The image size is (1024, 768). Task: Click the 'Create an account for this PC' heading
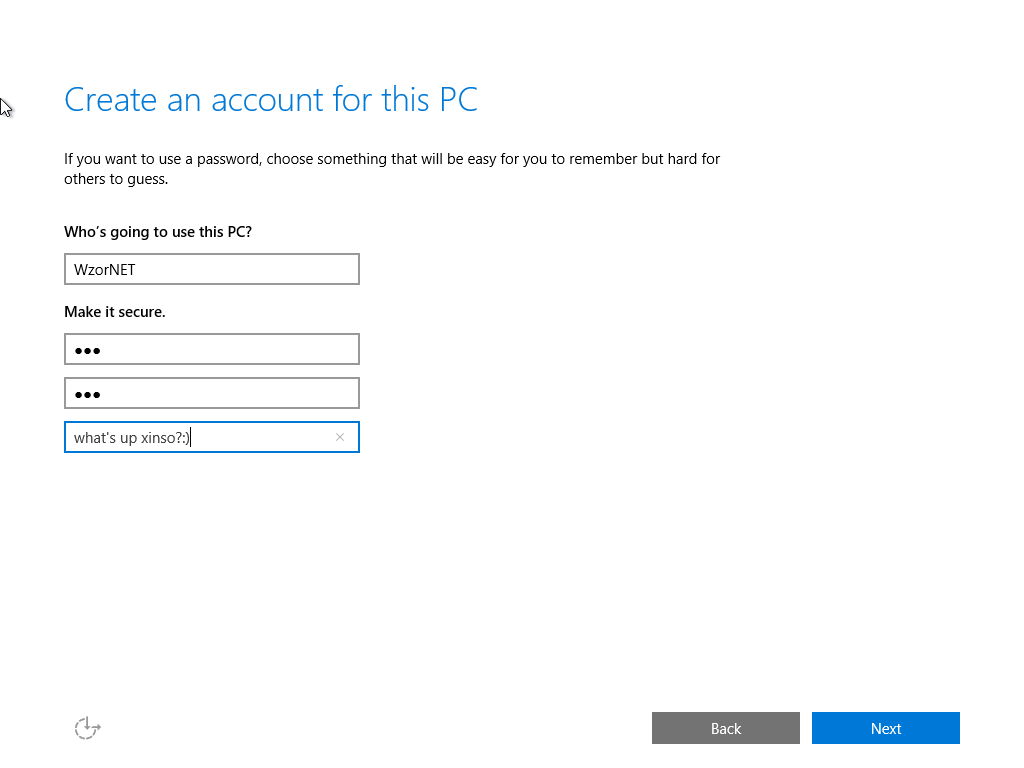point(271,100)
